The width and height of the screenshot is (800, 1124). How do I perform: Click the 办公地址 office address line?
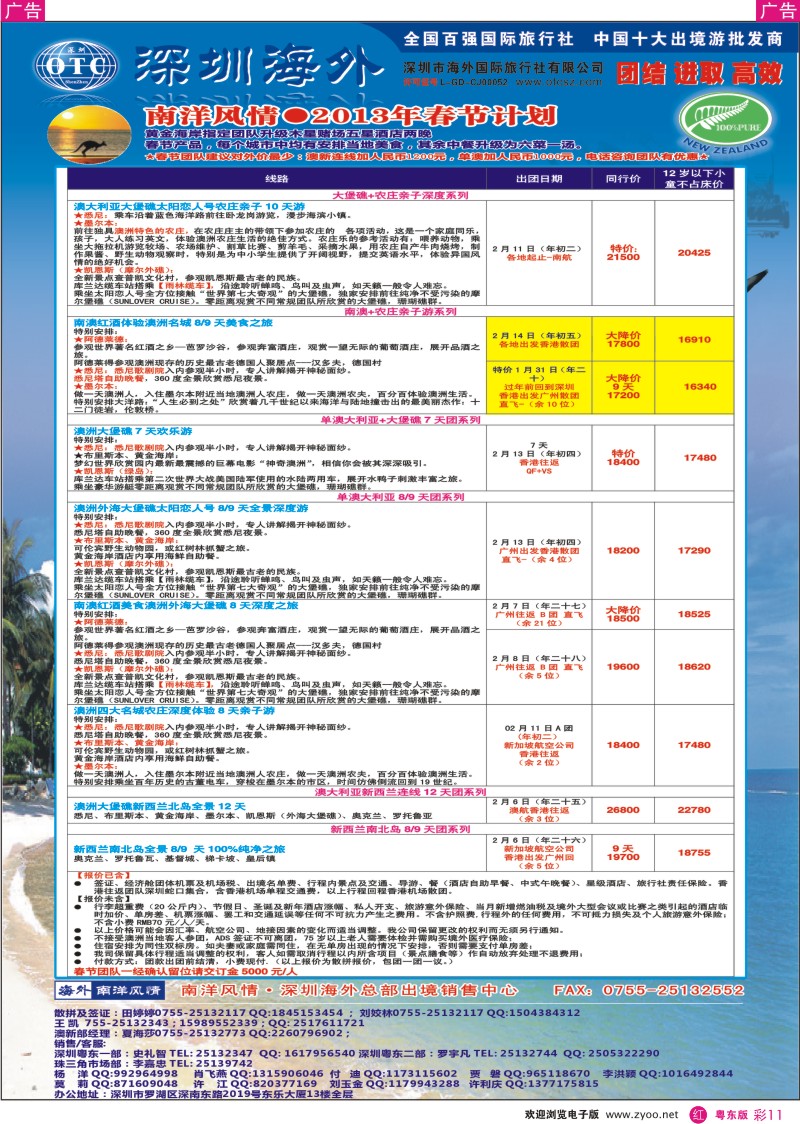tap(204, 1094)
